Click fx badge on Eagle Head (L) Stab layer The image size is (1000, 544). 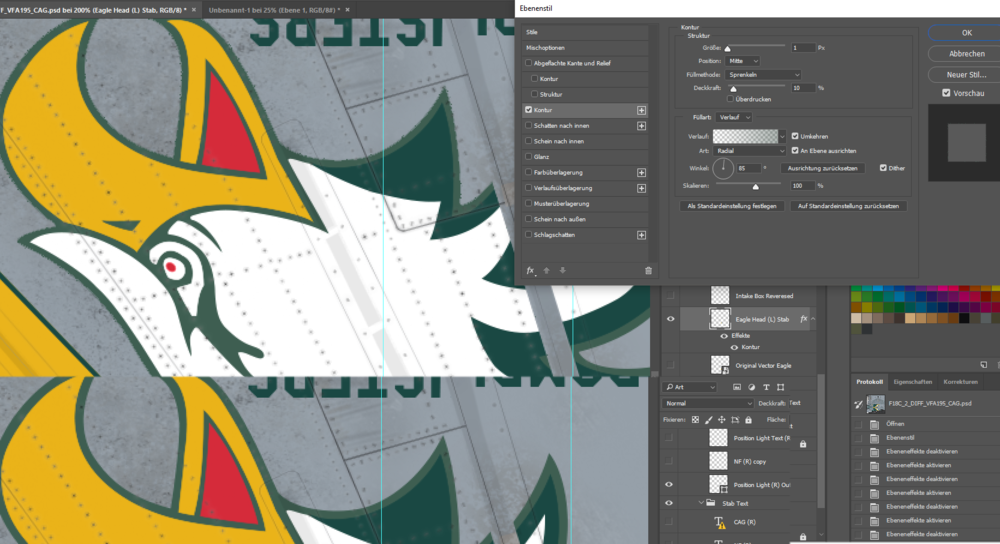[804, 319]
